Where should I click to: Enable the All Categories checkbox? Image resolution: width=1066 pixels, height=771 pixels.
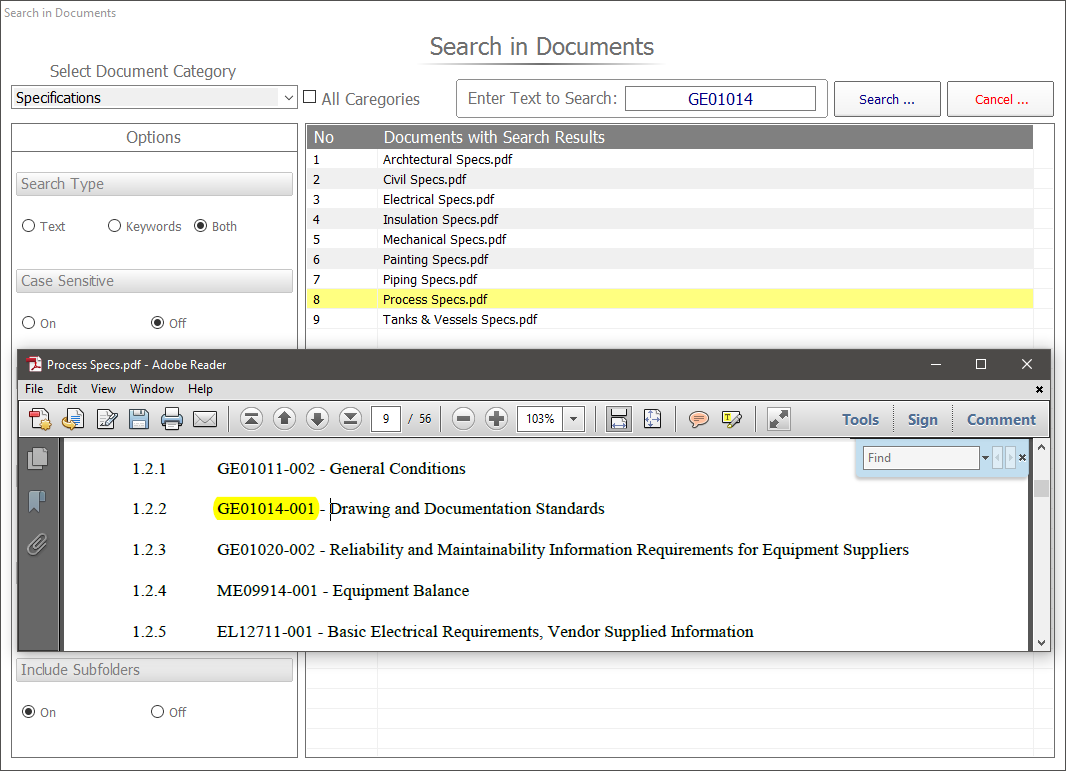click(x=310, y=98)
